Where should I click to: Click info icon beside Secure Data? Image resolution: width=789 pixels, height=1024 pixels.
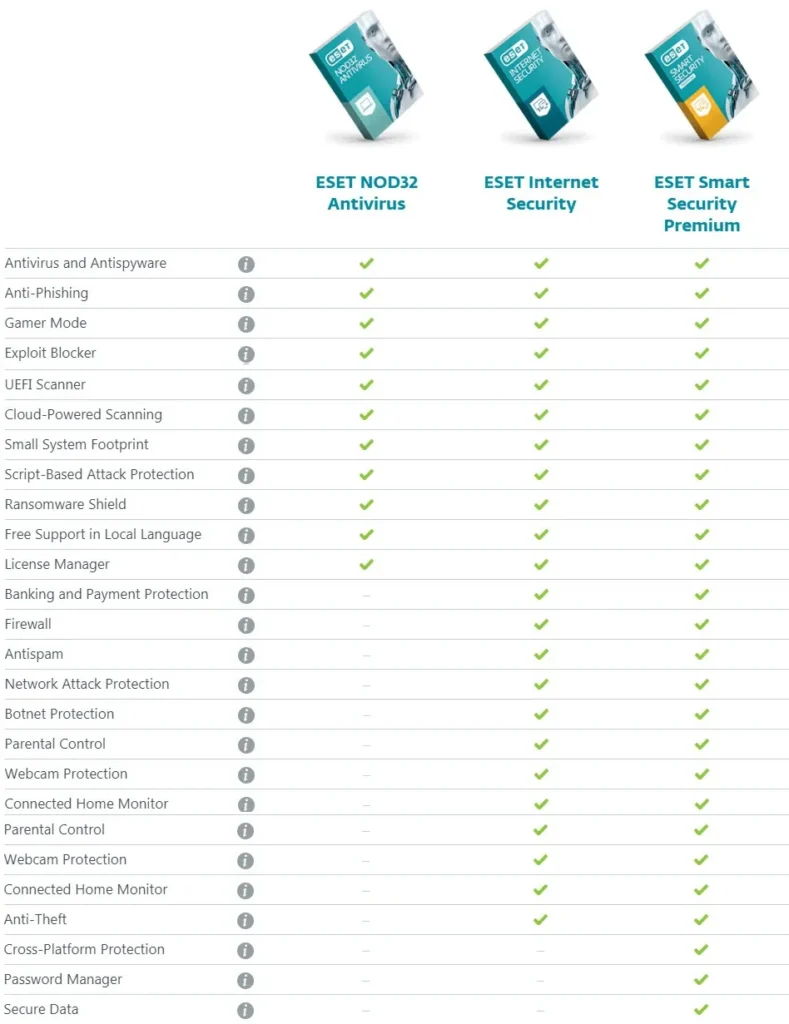pyautogui.click(x=245, y=1010)
